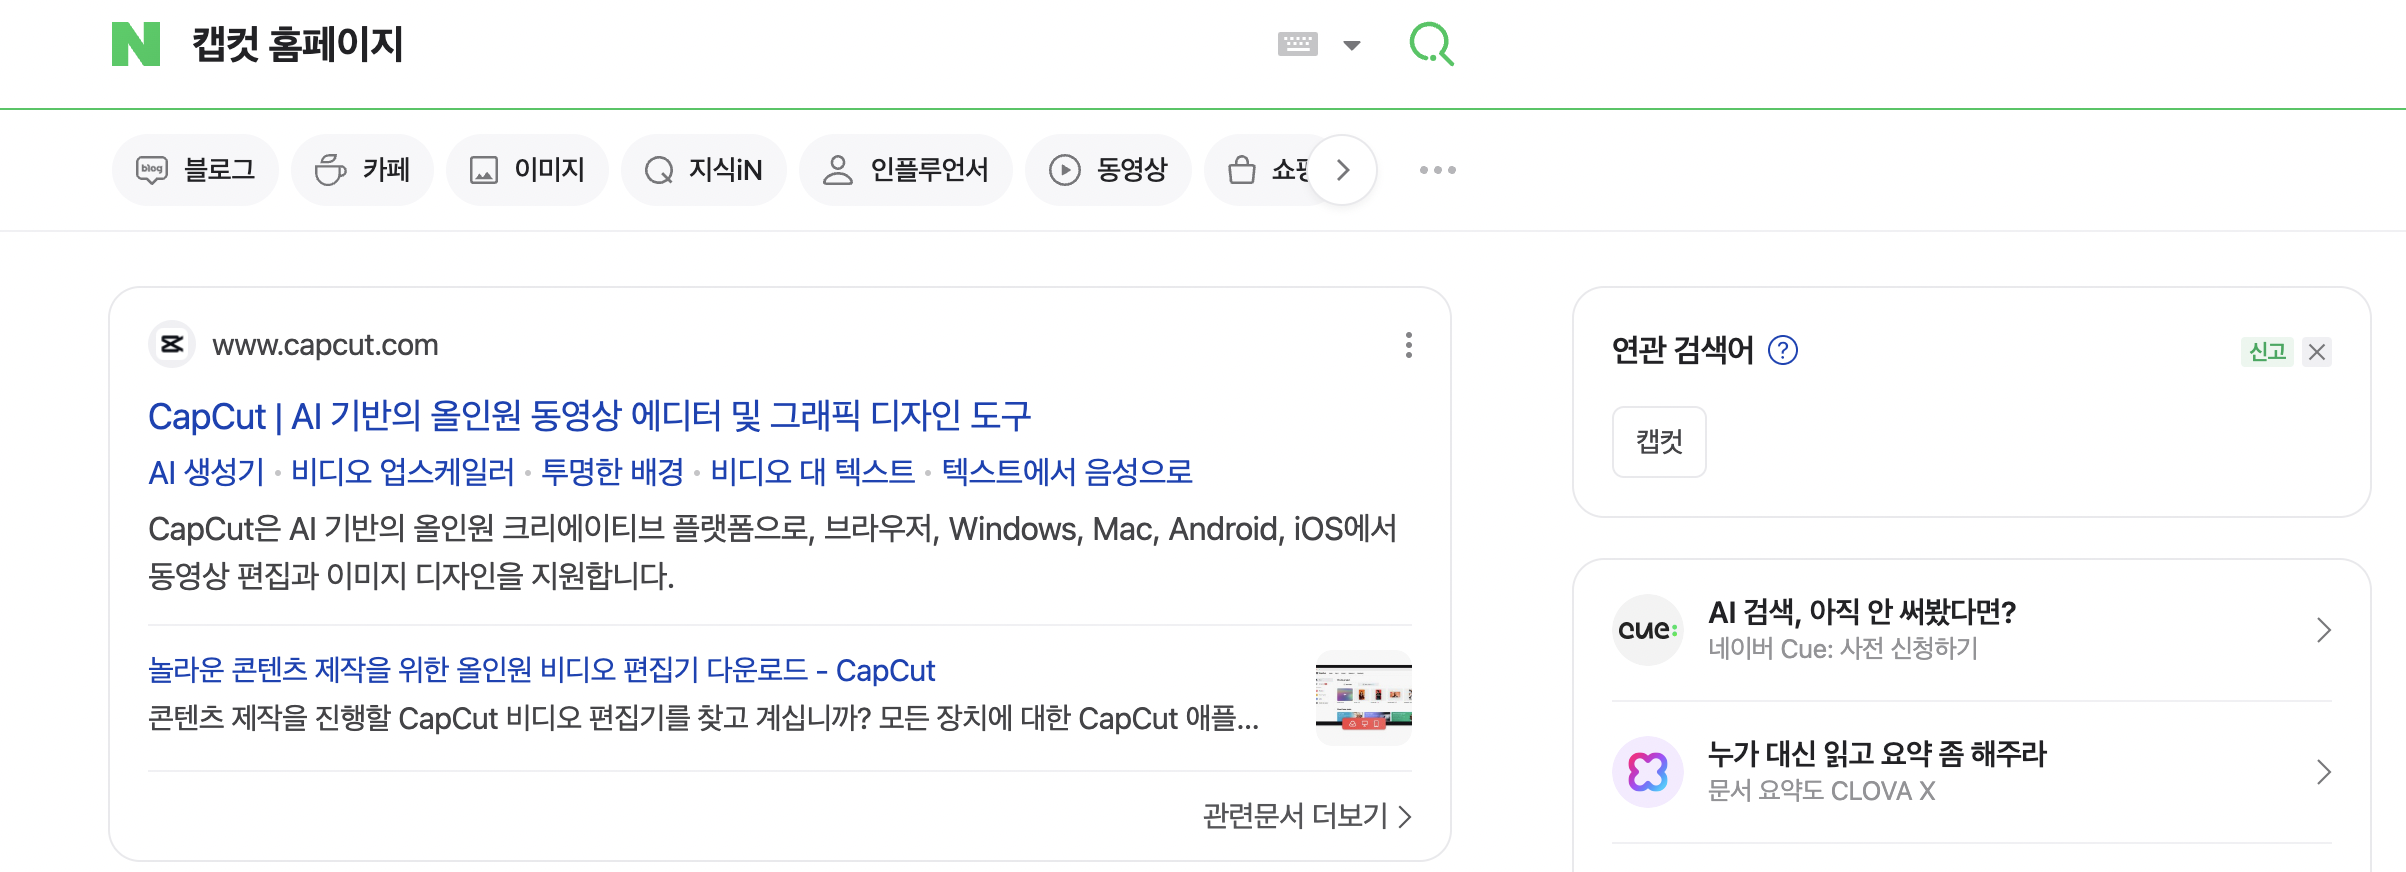This screenshot has height=872, width=2406.
Task: Click the 신고 report button
Action: pos(2267,352)
